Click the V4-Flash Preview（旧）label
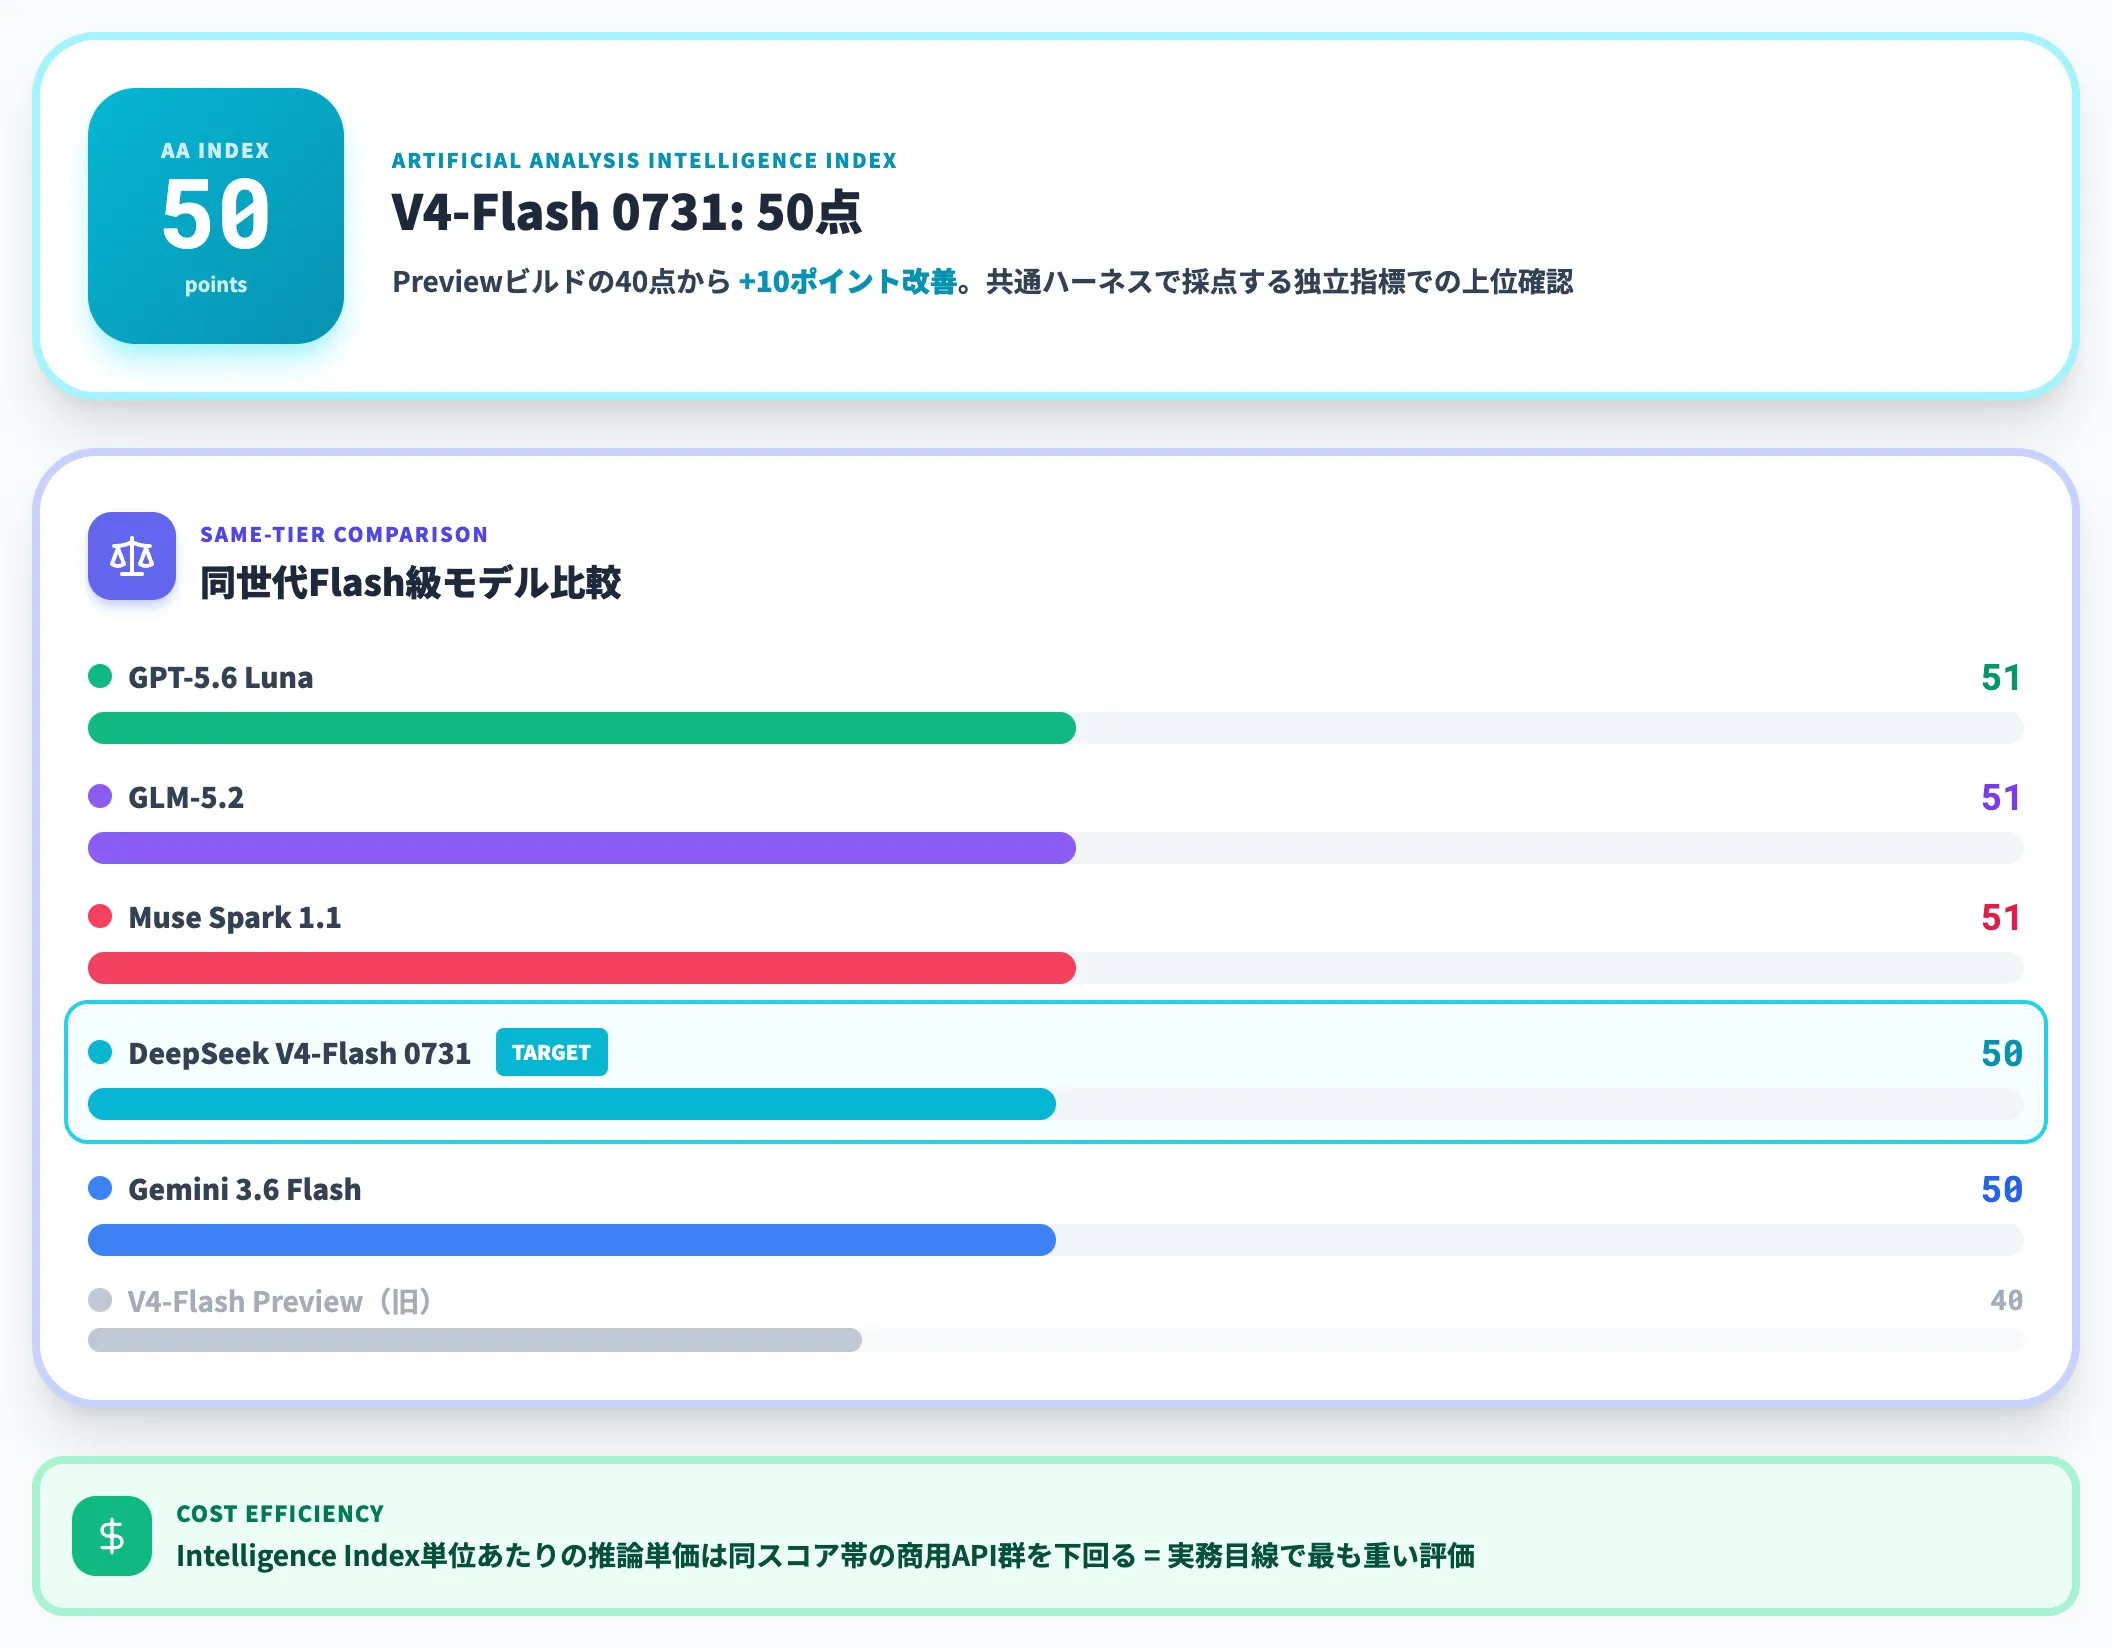The image size is (2112, 1648). (280, 1301)
